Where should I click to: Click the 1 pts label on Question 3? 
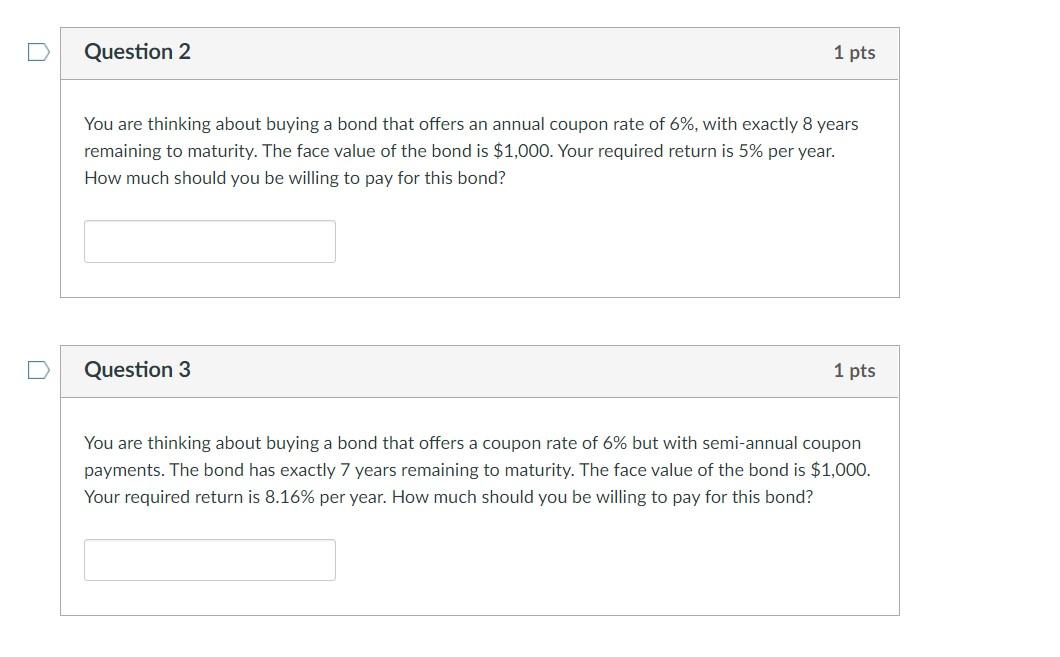(854, 370)
